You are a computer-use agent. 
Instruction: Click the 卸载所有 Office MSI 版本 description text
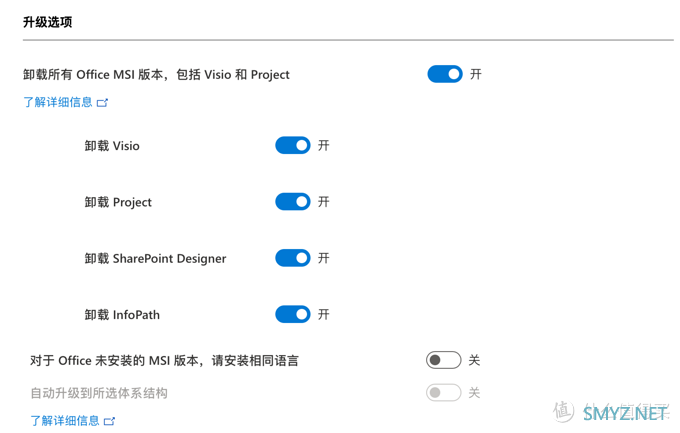click(156, 74)
